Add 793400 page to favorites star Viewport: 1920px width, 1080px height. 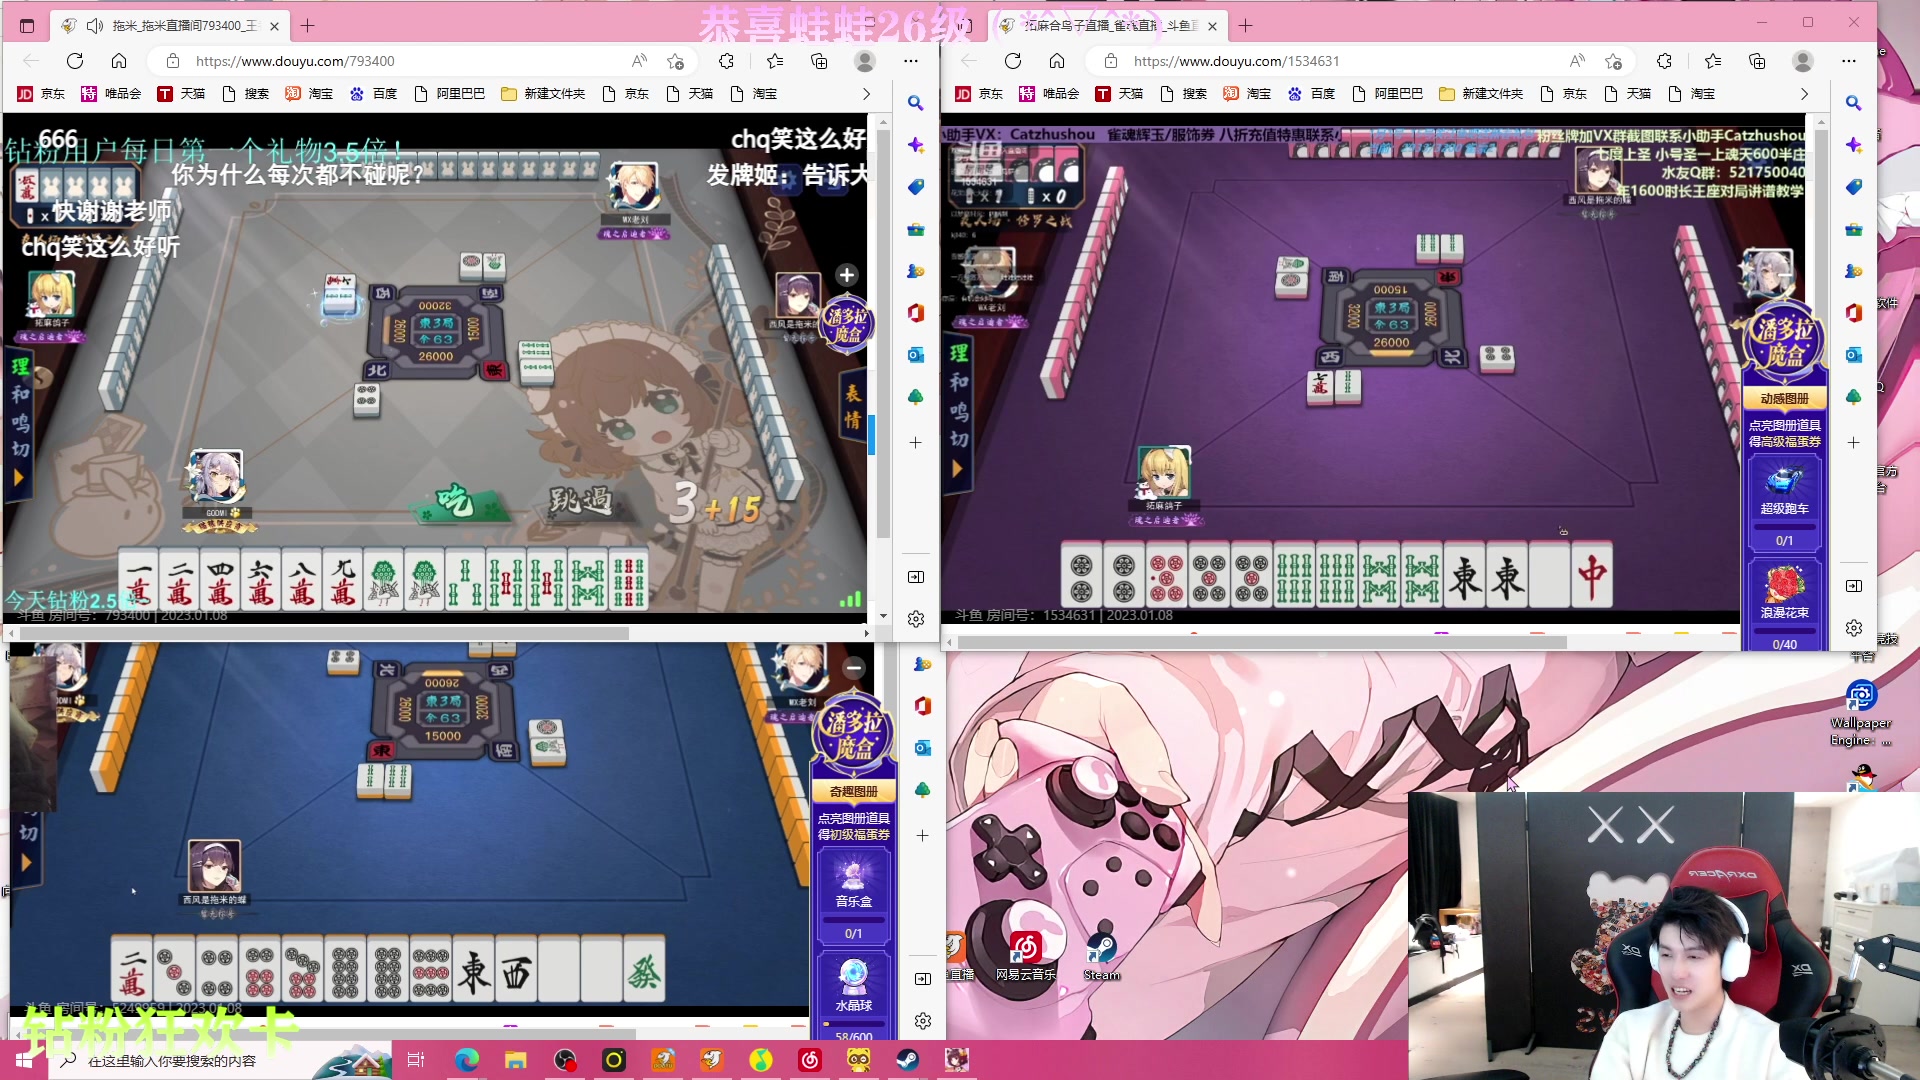676,61
